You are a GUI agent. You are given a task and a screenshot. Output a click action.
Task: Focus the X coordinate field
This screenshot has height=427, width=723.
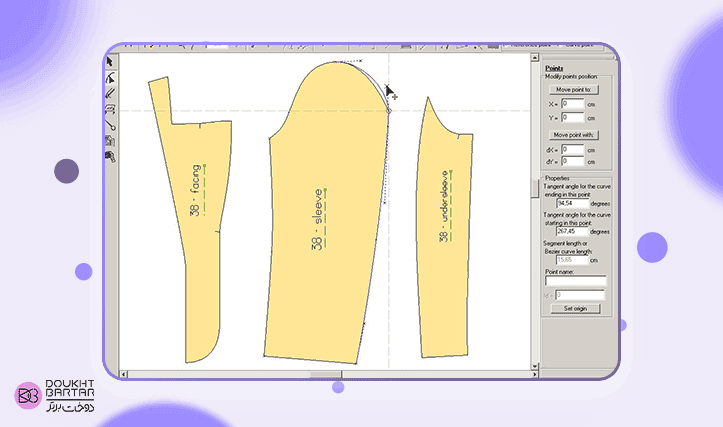click(572, 104)
